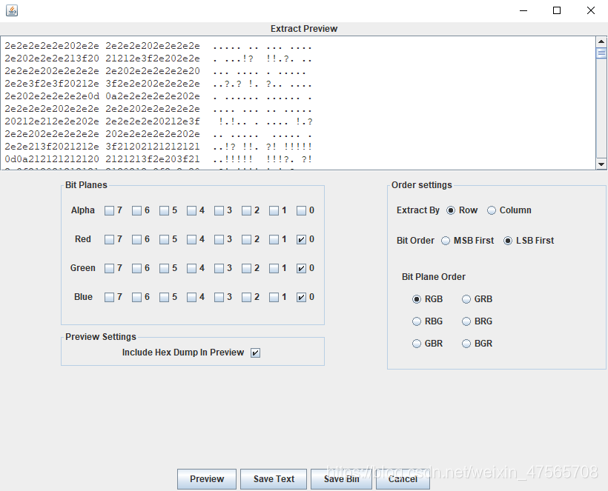Select GRB bit plane order
The image size is (608, 491).
click(x=466, y=299)
